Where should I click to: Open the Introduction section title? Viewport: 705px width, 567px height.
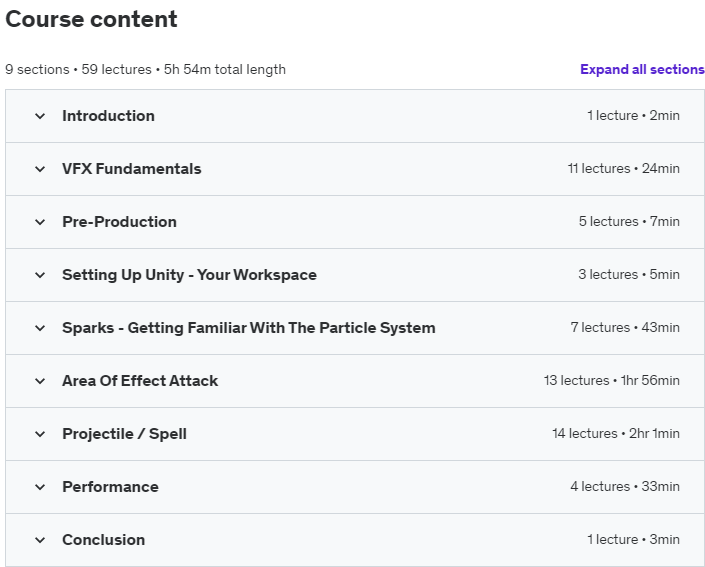pyautogui.click(x=108, y=116)
